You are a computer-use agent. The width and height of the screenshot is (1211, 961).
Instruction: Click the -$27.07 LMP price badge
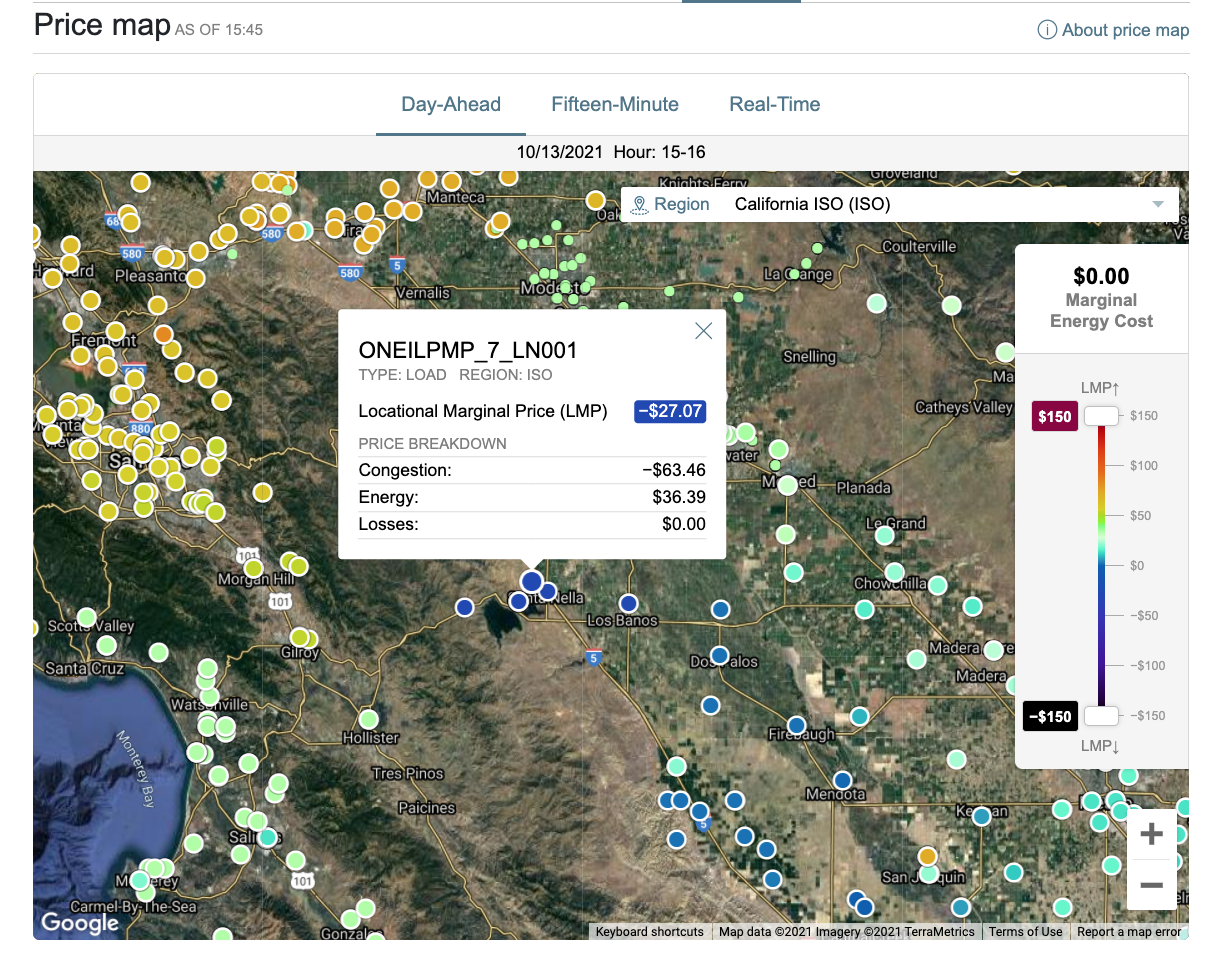click(x=670, y=411)
